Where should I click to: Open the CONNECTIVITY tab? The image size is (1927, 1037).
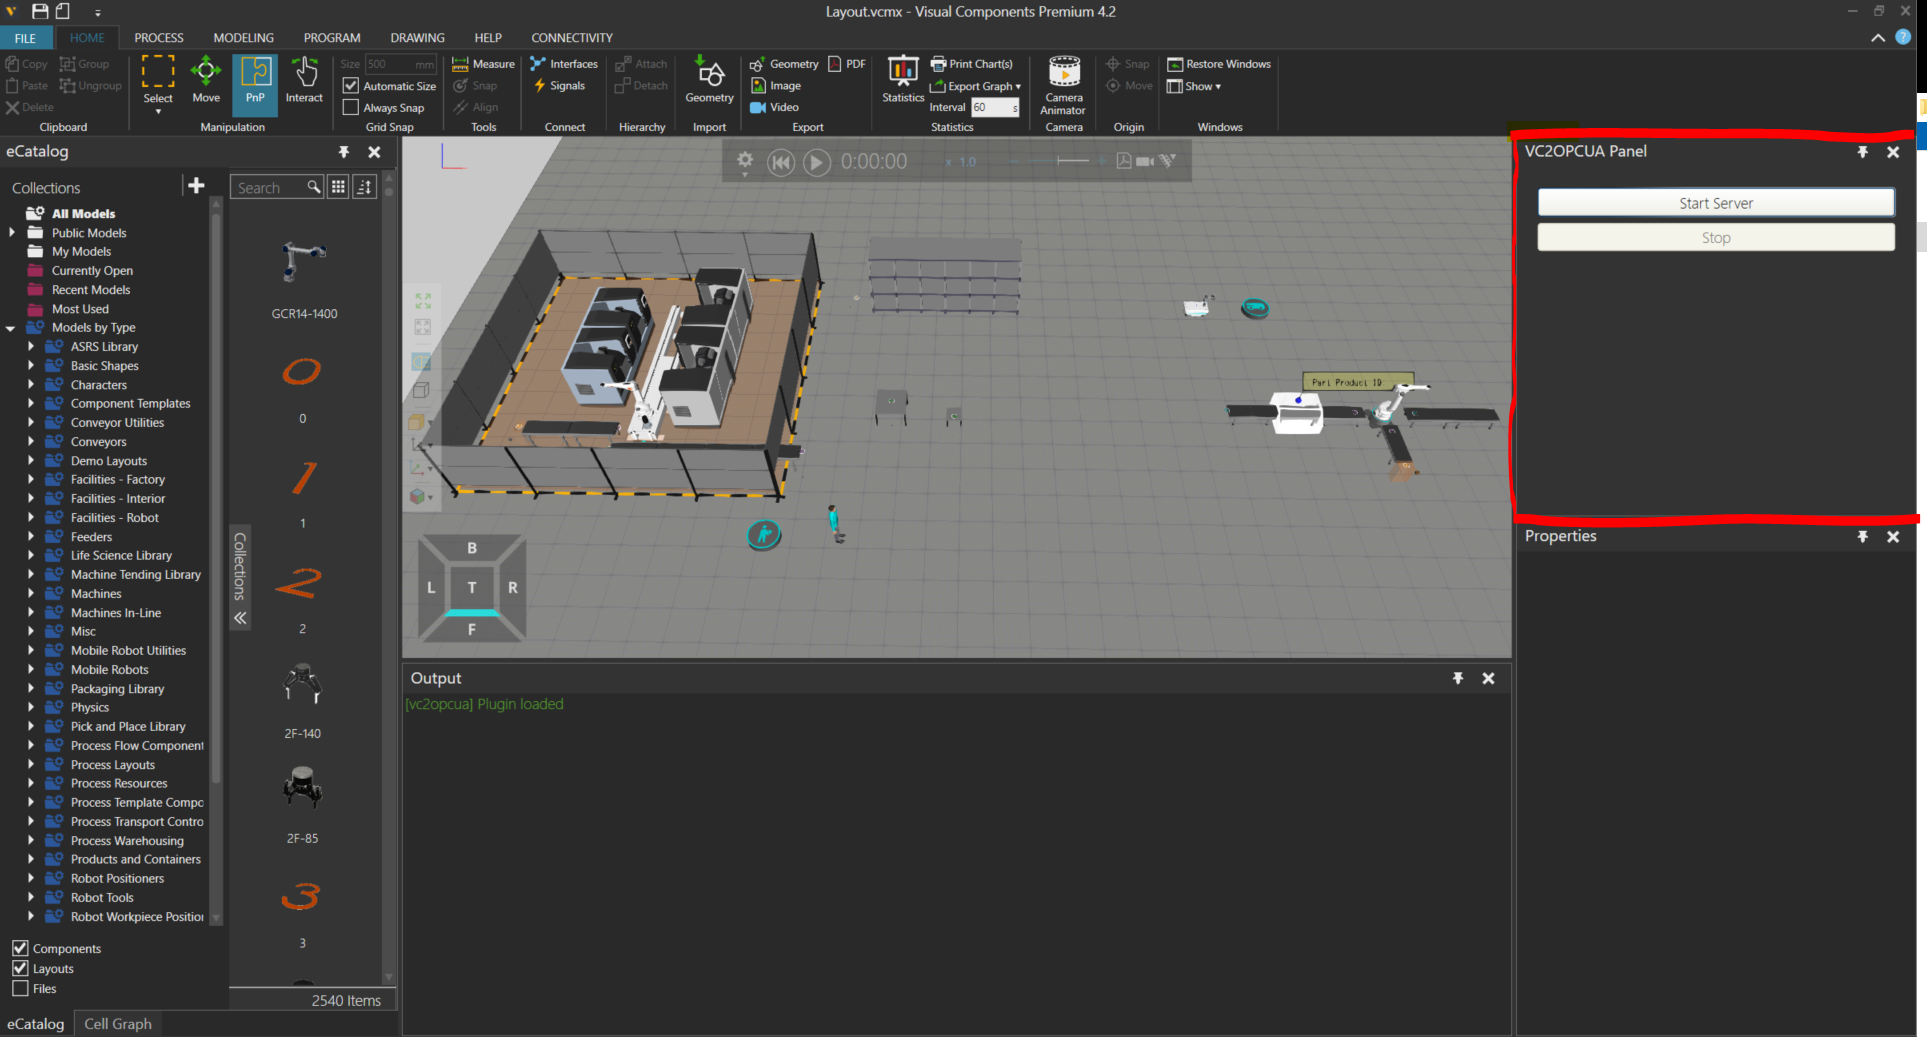pyautogui.click(x=571, y=37)
